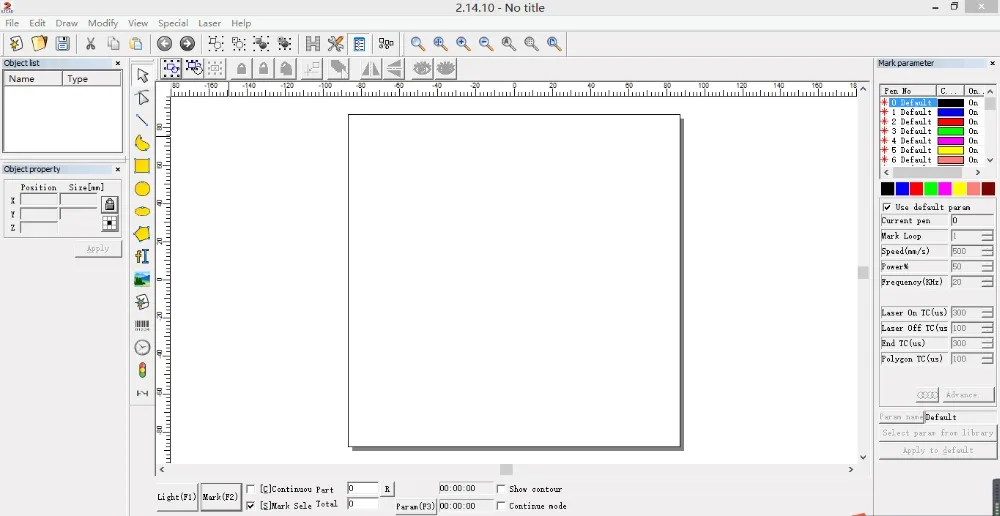Cut selection with the scissors icon
Screen dimensions: 1000x516
[91, 43]
